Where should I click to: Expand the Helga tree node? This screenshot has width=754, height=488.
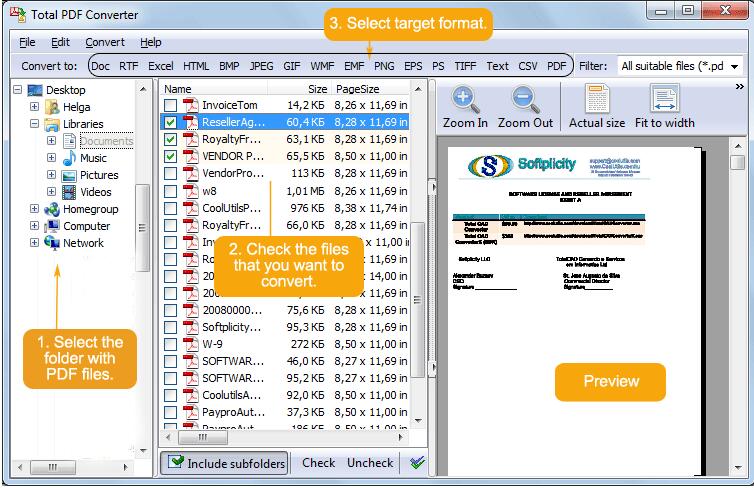[x=35, y=106]
